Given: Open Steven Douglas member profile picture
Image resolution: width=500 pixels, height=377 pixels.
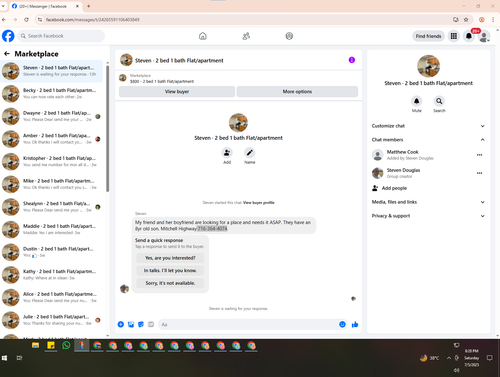Looking at the screenshot, I should 377,173.
